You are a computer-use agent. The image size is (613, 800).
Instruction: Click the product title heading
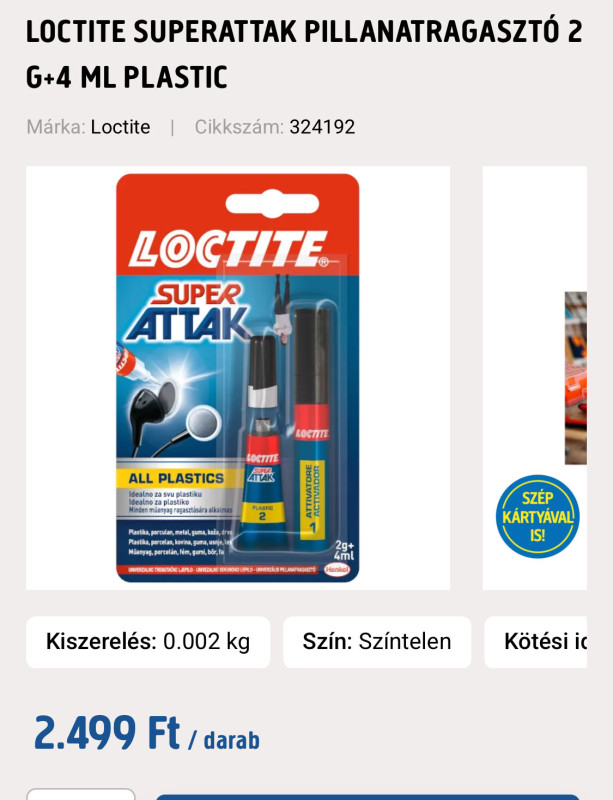(304, 54)
